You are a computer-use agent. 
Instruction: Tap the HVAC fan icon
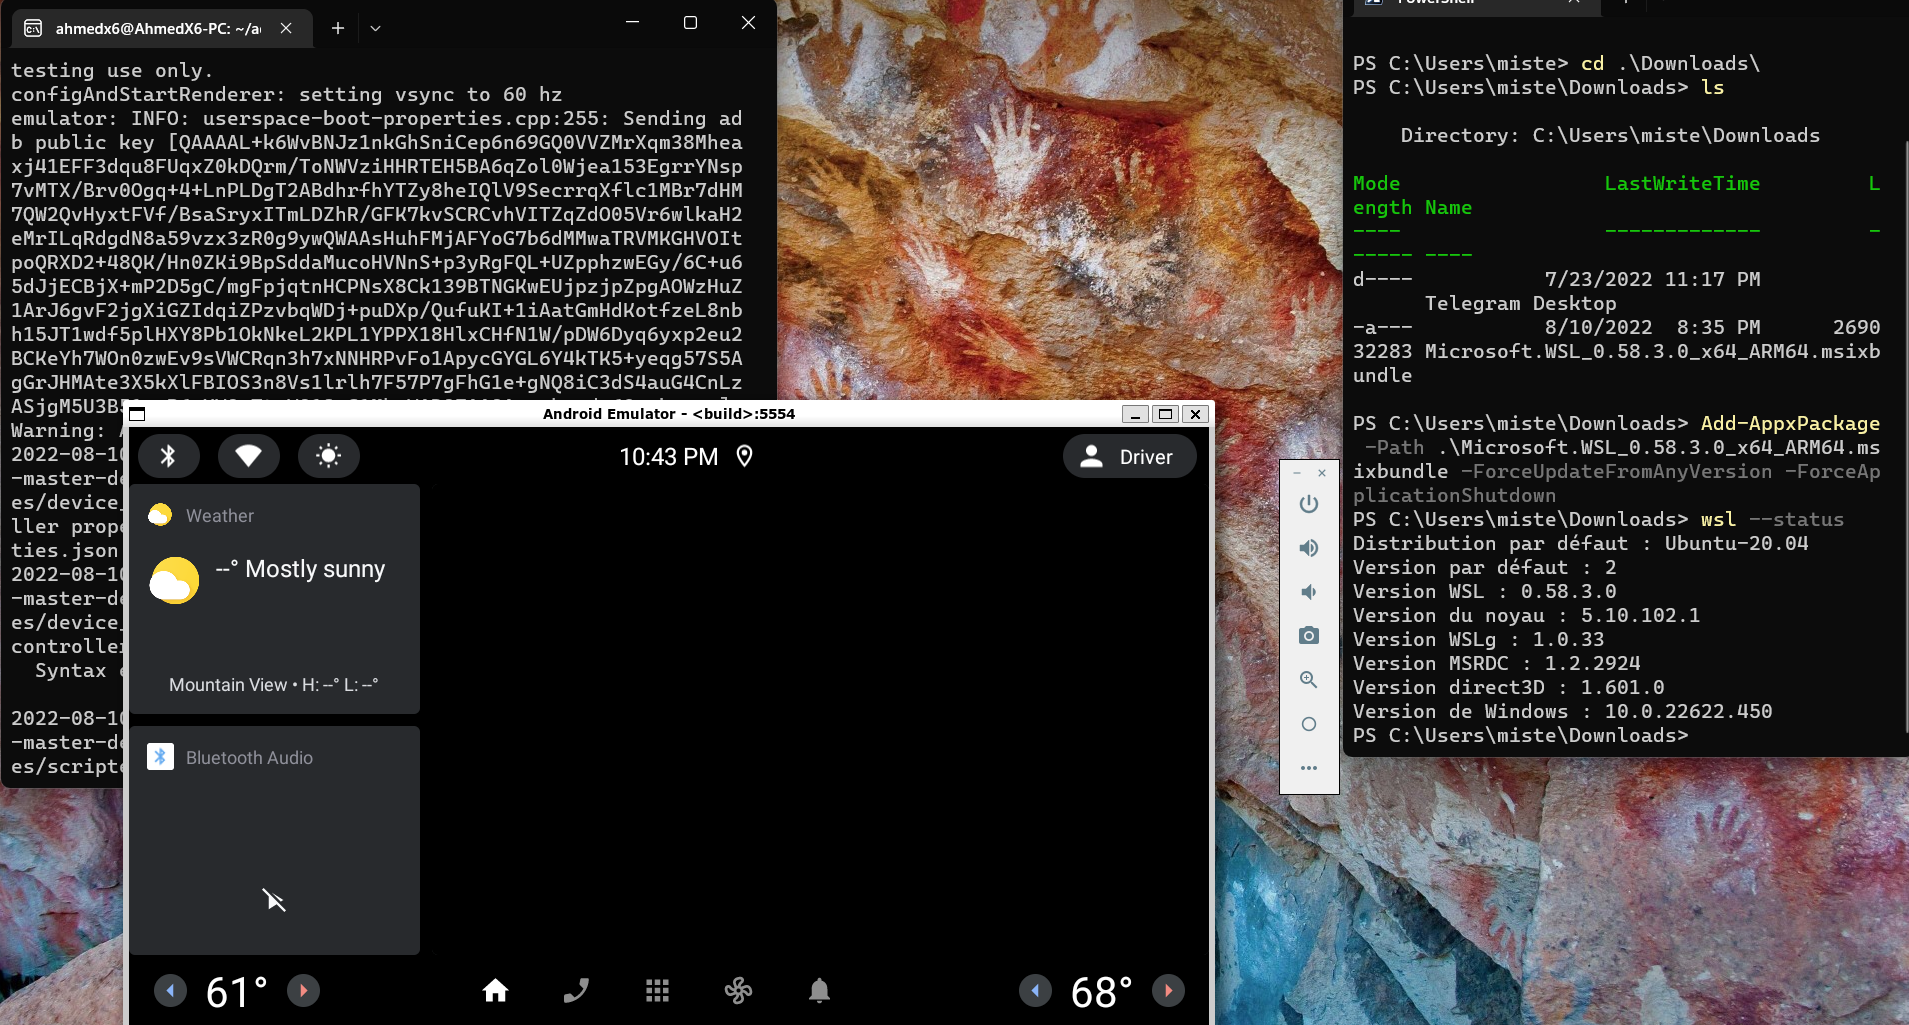click(x=738, y=991)
